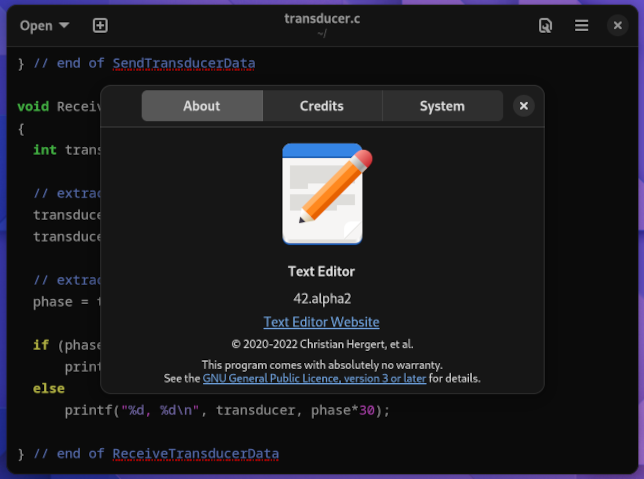Click the copyright Christian Hergert text
Viewport: 644px width, 479px height.
322,344
